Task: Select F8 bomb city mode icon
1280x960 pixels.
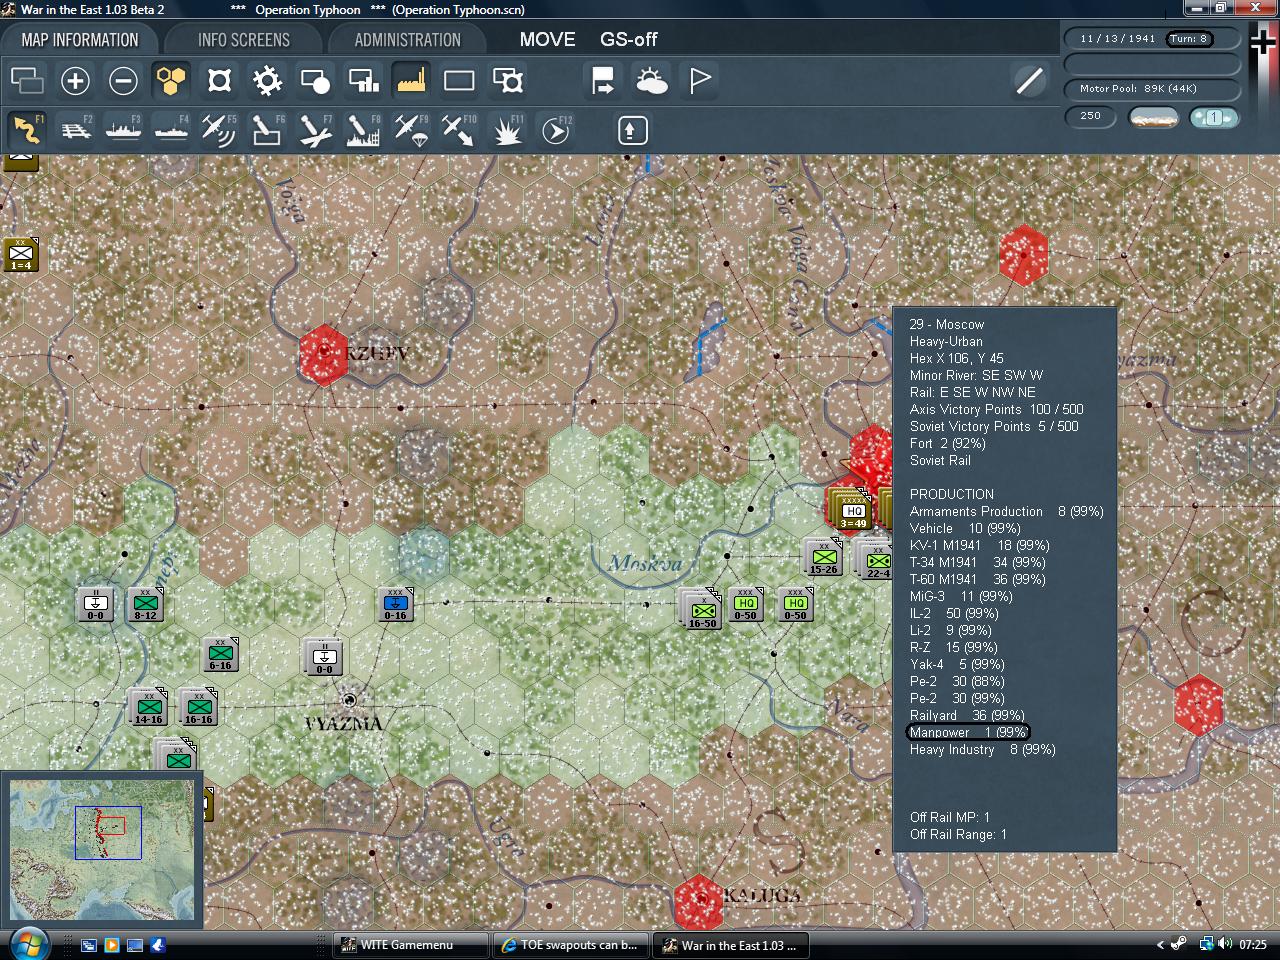Action: tap(363, 130)
